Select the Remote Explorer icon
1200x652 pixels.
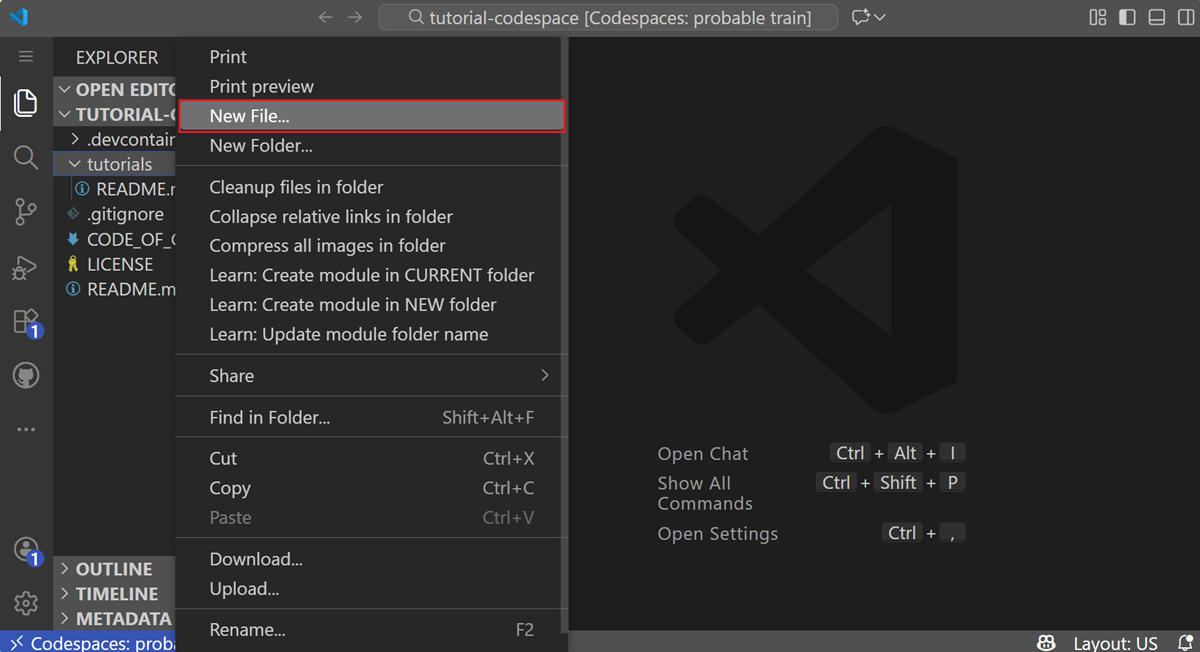26,374
